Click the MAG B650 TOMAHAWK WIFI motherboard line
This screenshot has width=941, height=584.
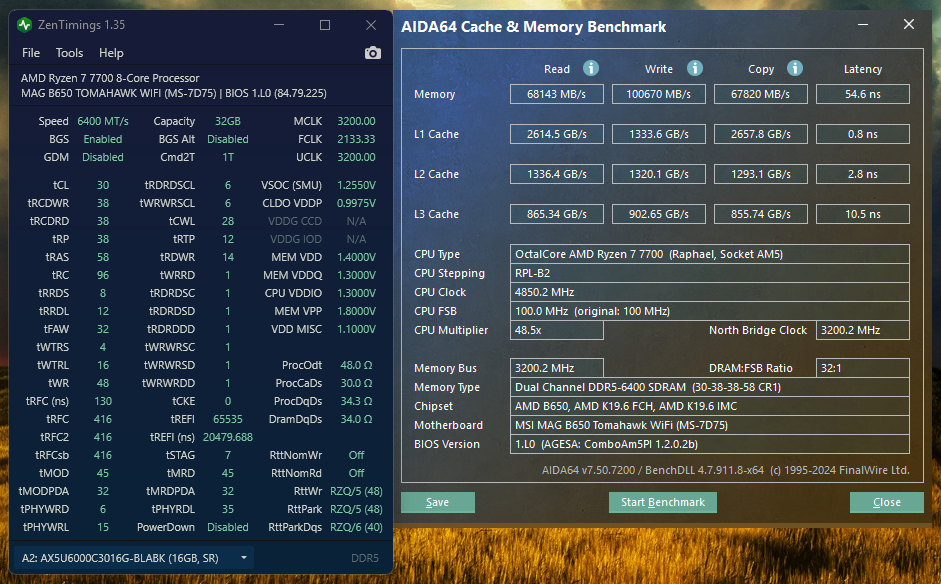[x=174, y=93]
